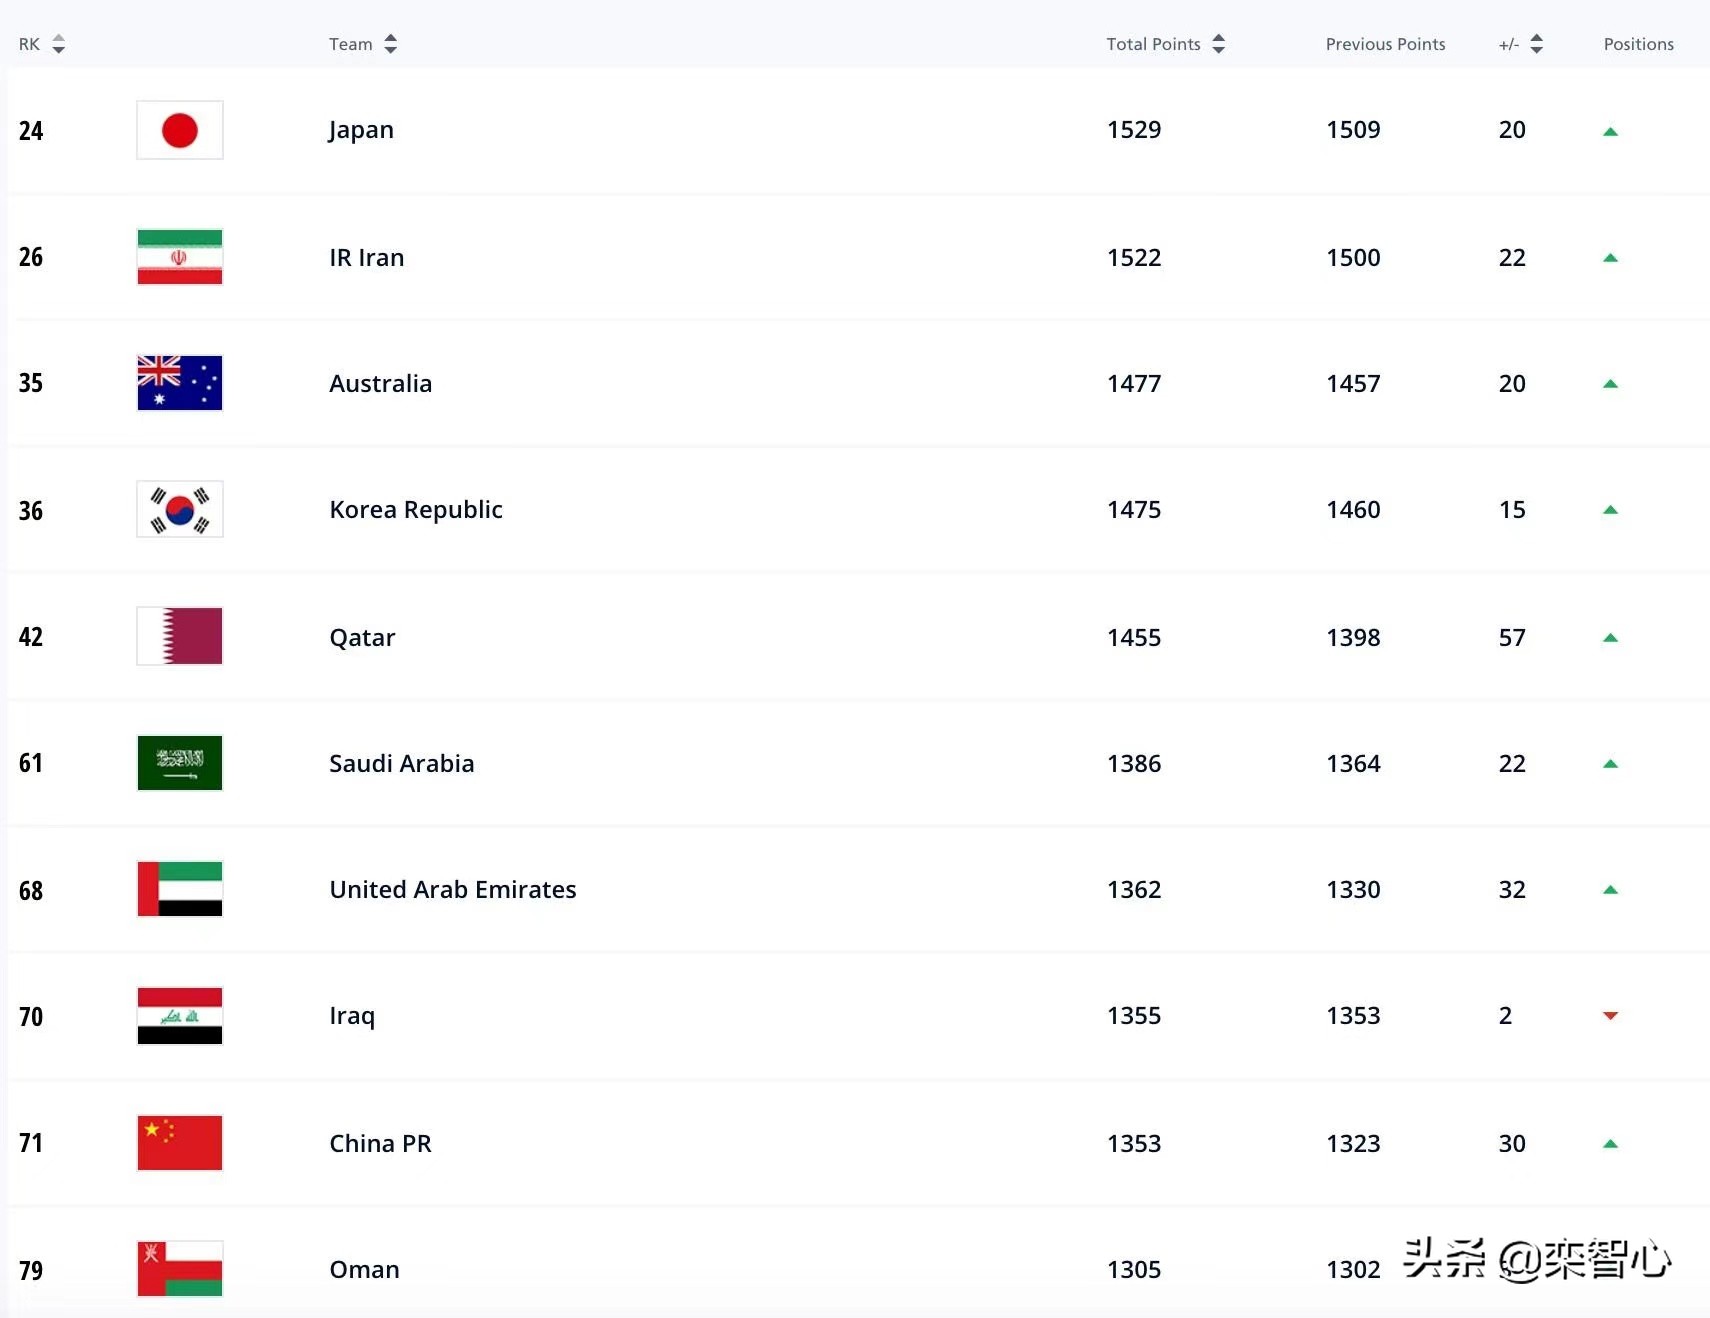Image resolution: width=1710 pixels, height=1318 pixels.
Task: Select the Qatar team name
Action: (362, 637)
